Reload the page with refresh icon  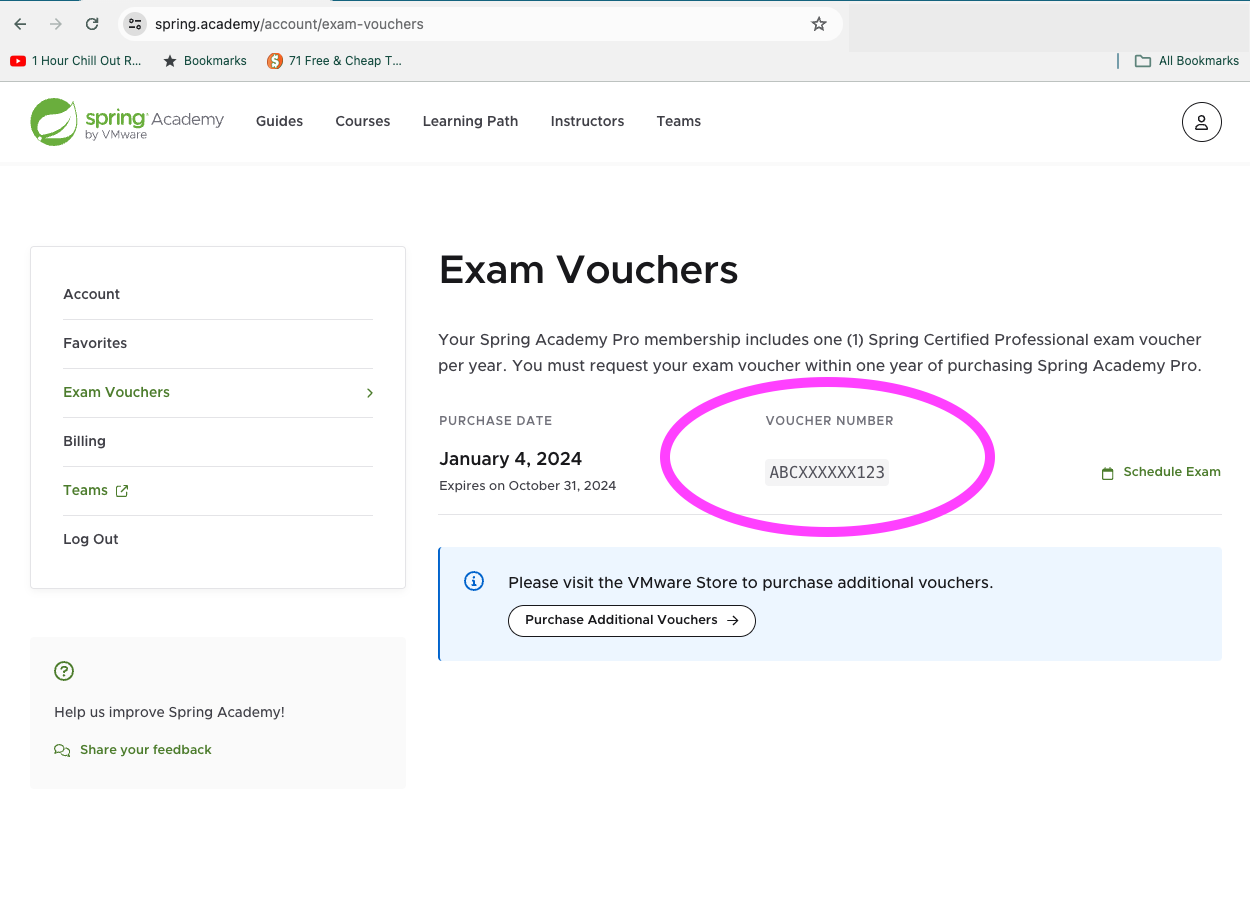92,24
